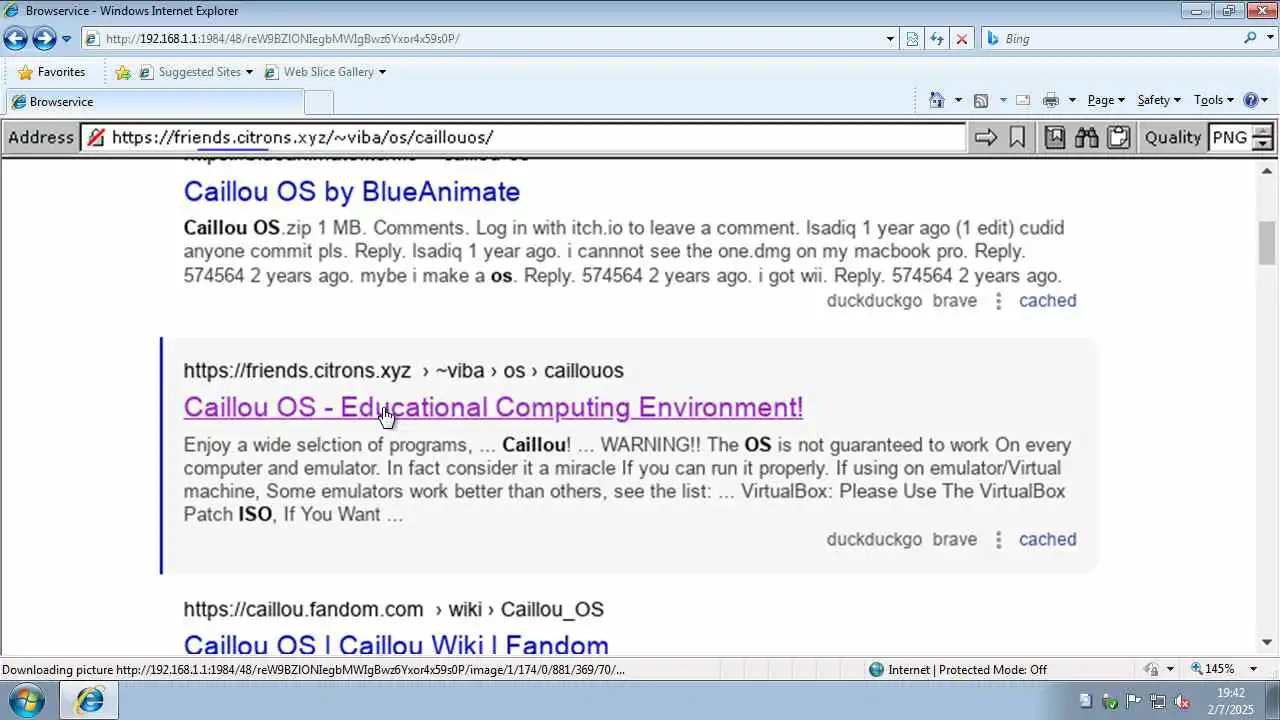This screenshot has height=720, width=1280.
Task: Click duckduckgo under Educational Computing result
Action: [x=874, y=540]
